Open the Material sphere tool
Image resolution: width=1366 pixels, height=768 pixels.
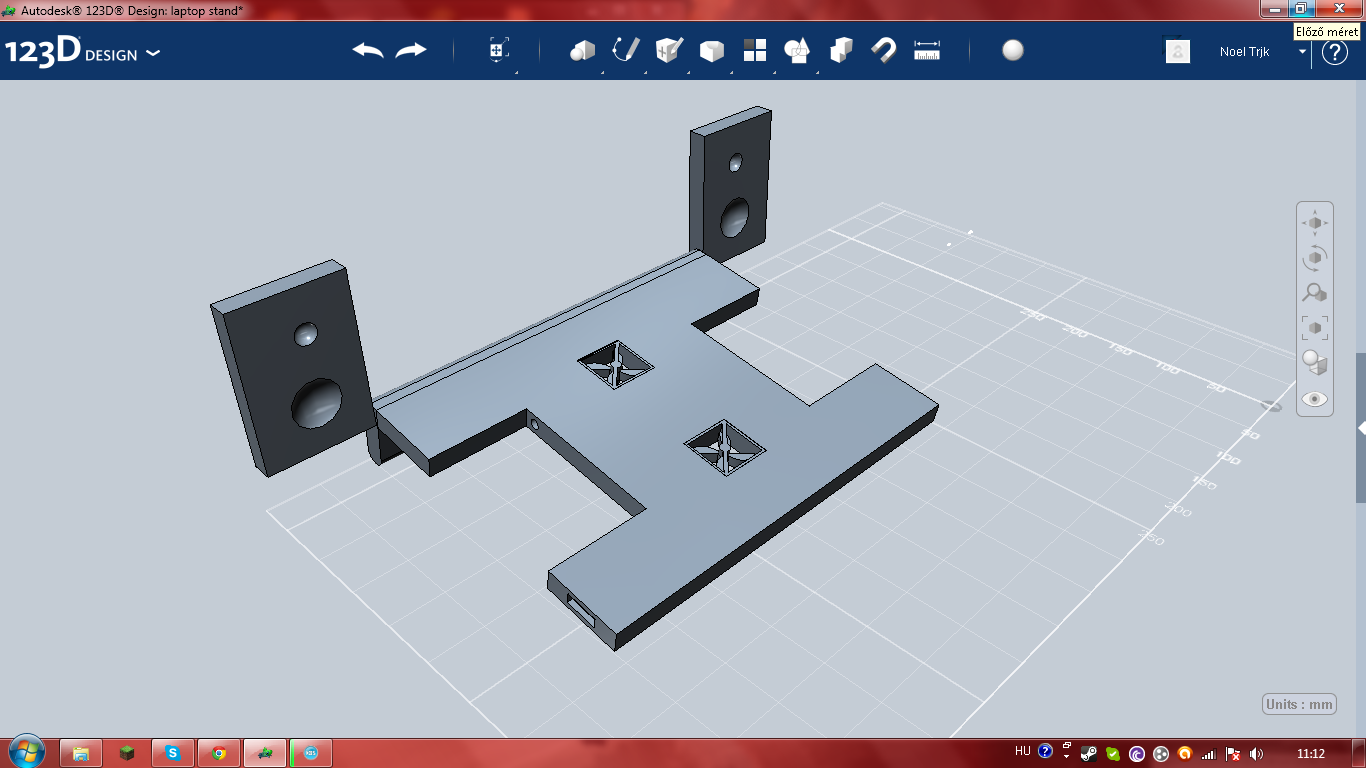[x=1013, y=51]
